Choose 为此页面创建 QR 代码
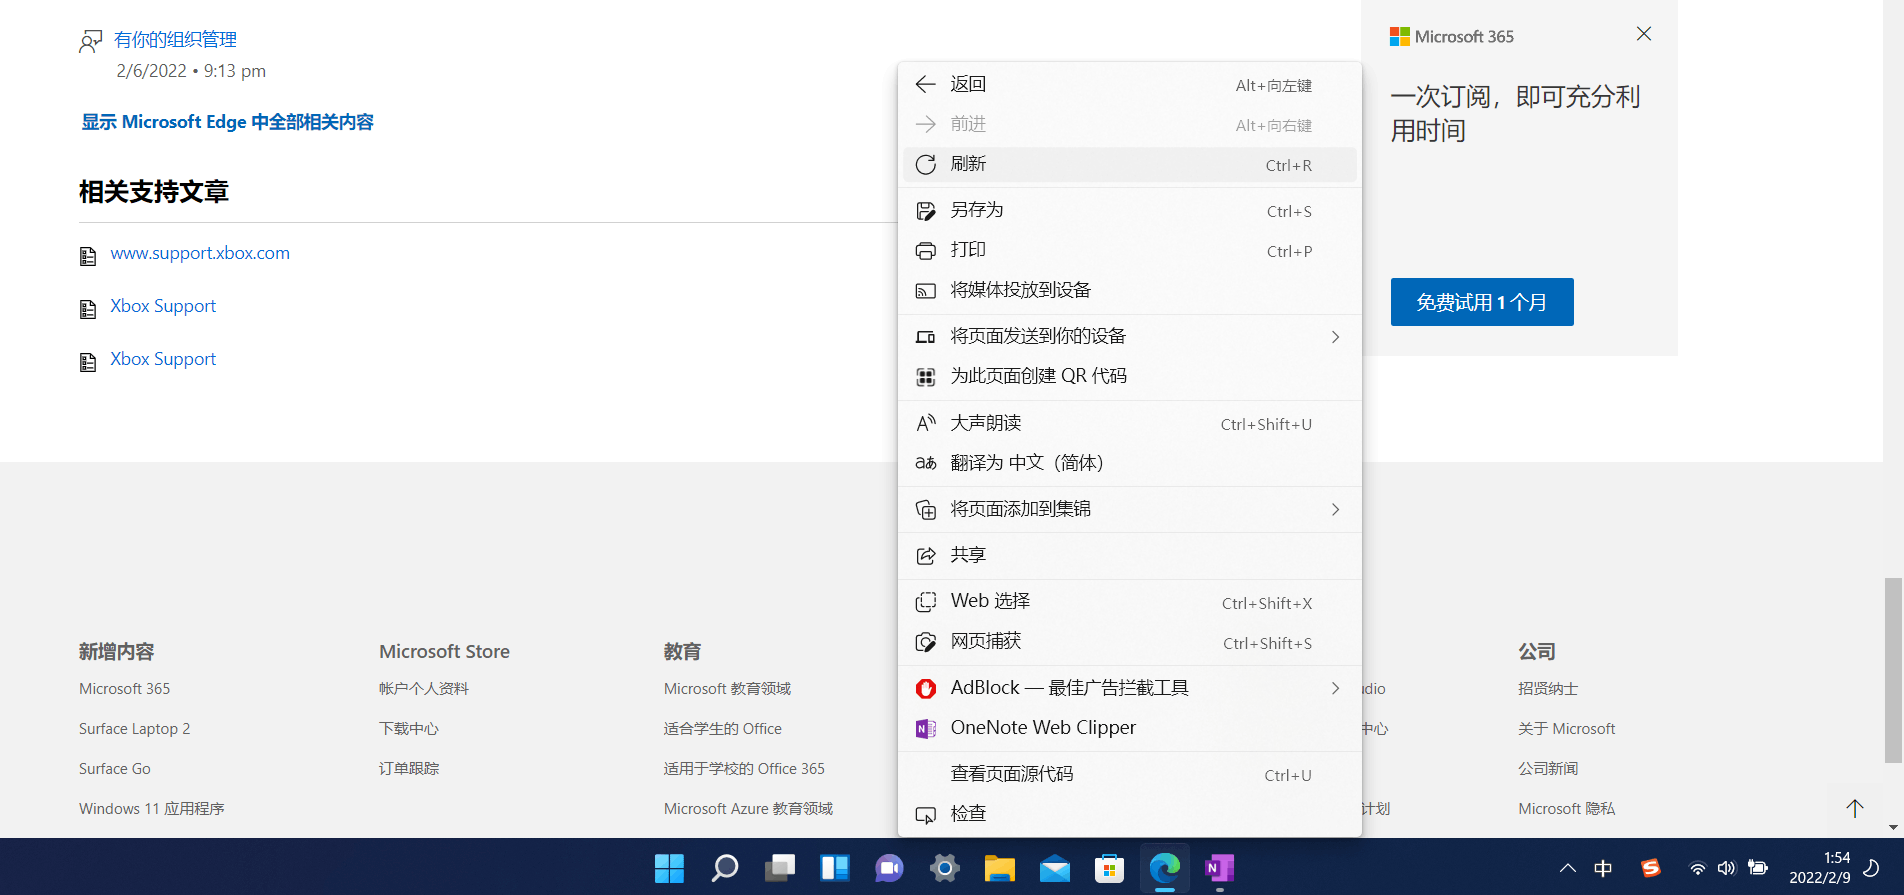Viewport: 1904px width, 895px height. click(x=1130, y=376)
